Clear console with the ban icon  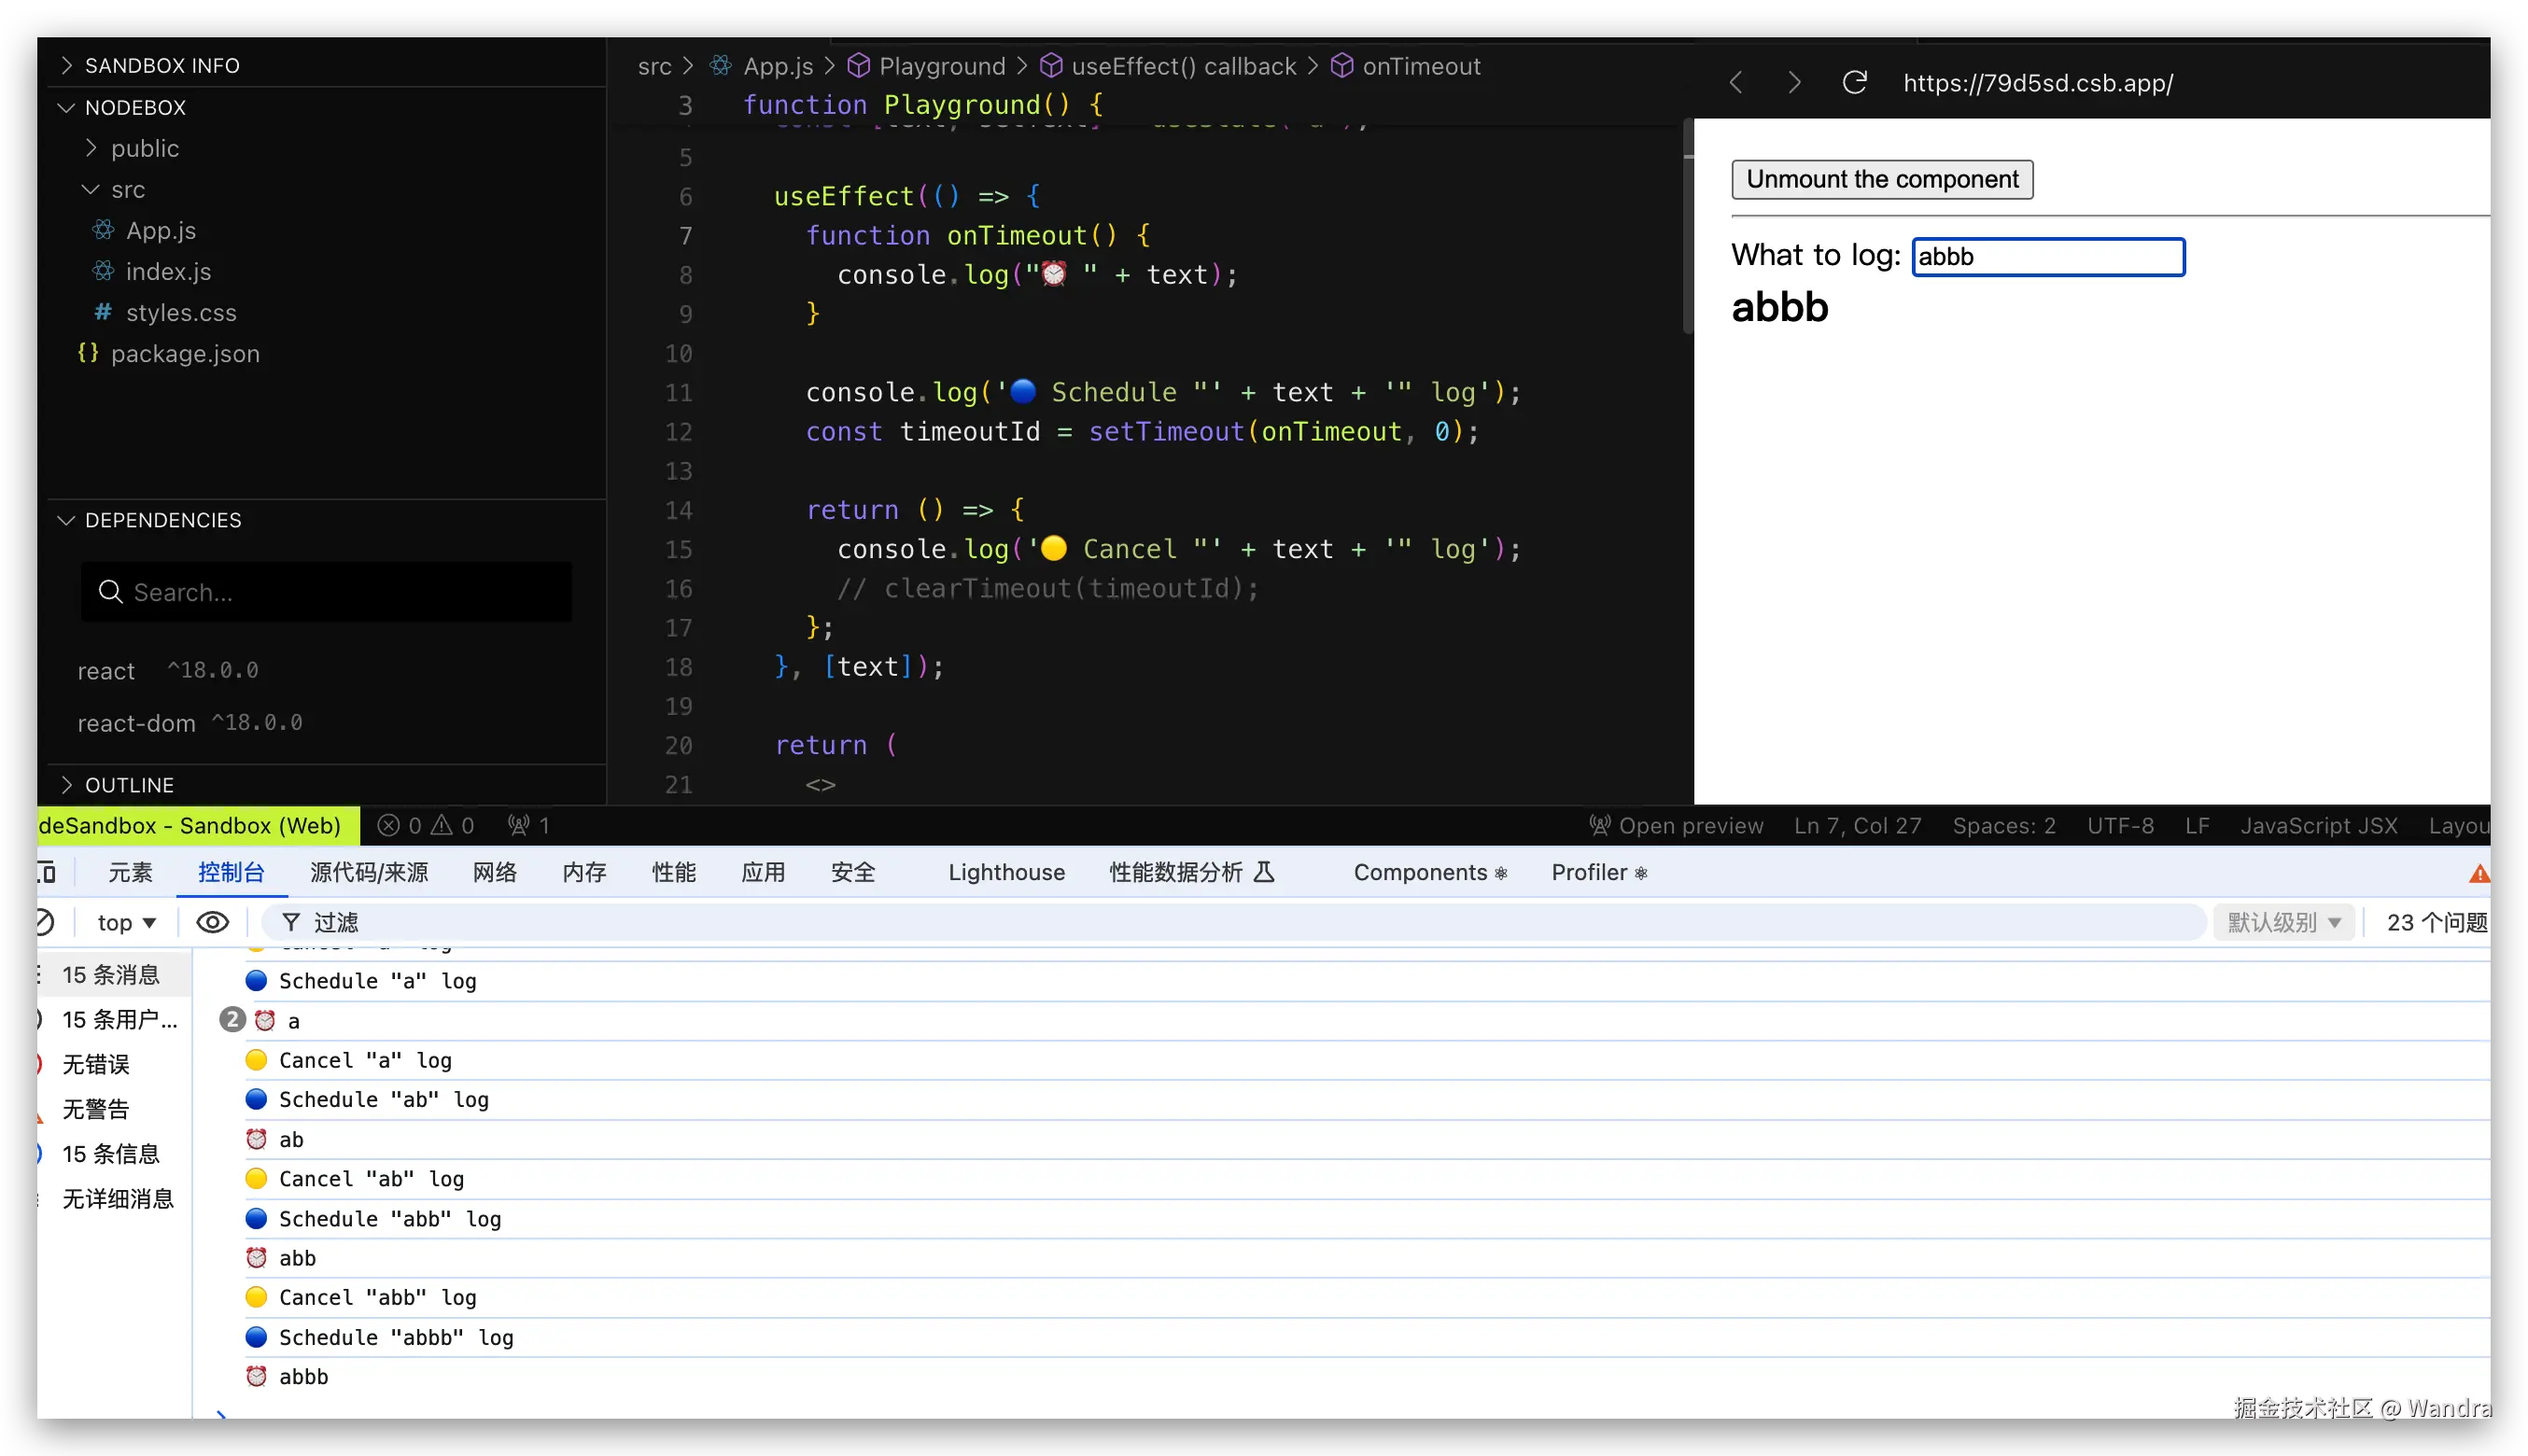pyautogui.click(x=44, y=921)
